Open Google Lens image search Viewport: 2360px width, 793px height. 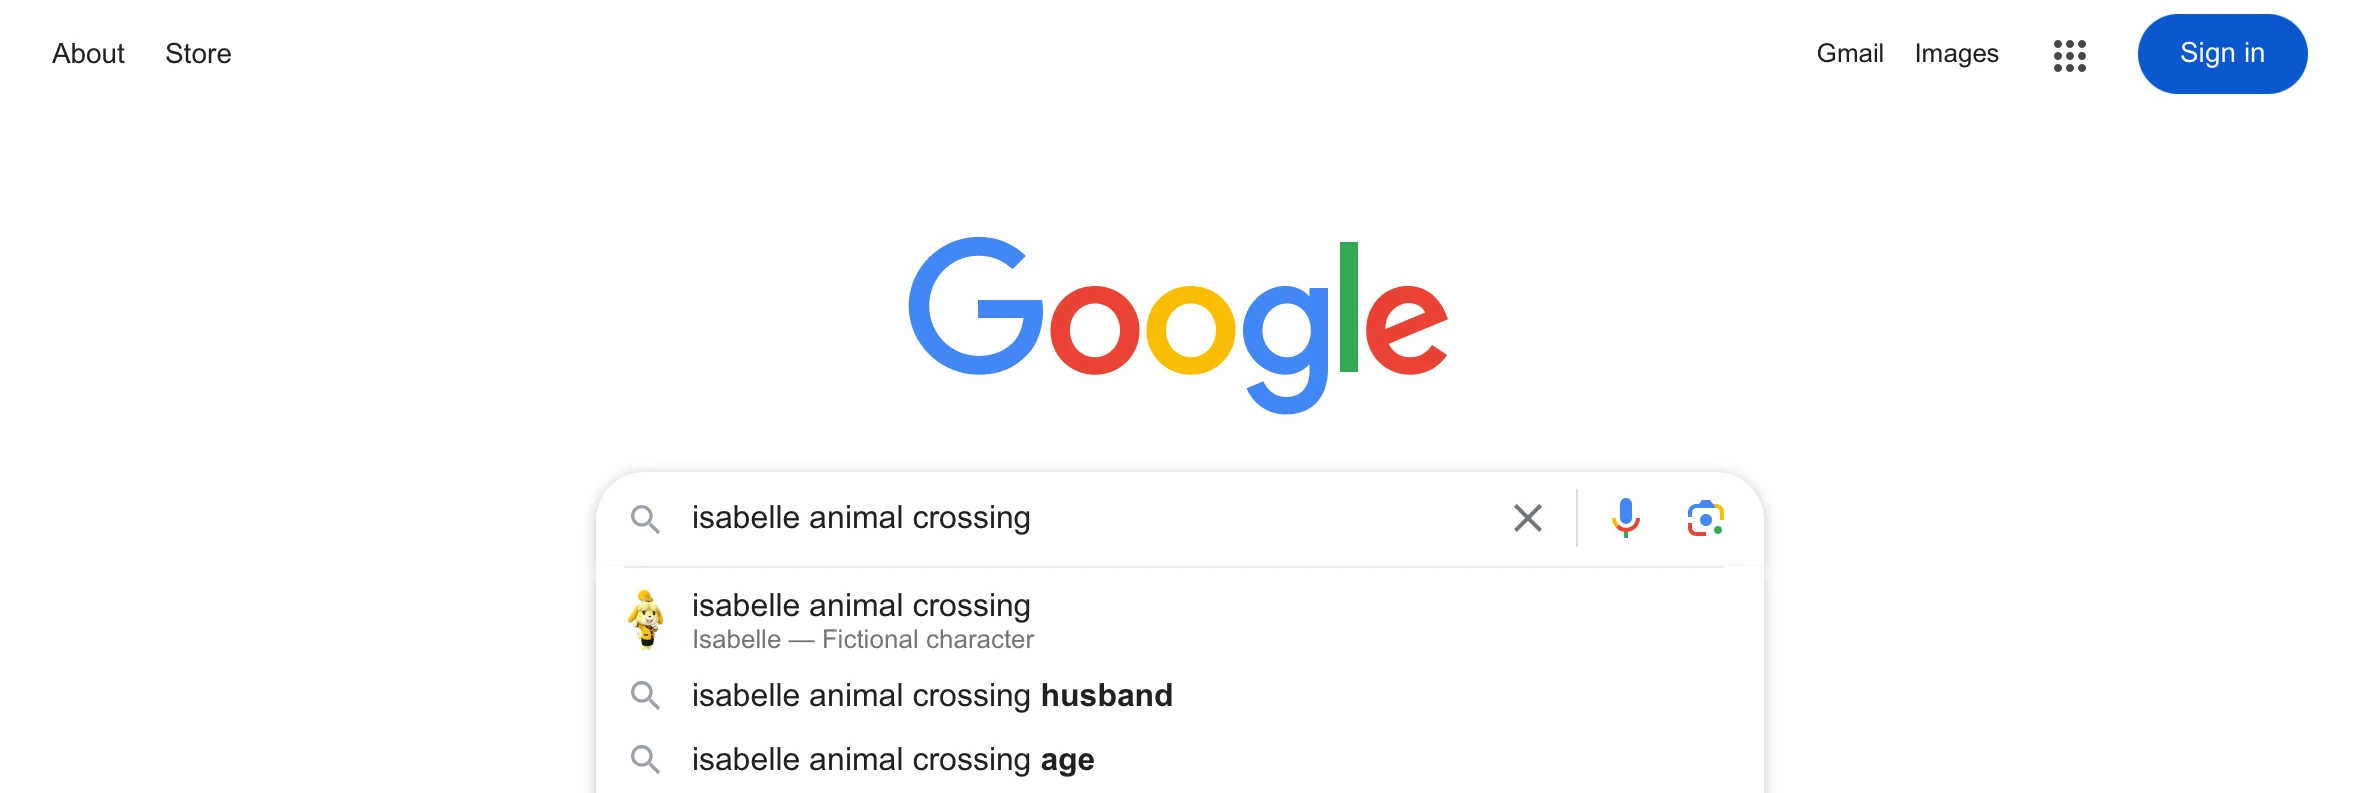1706,518
